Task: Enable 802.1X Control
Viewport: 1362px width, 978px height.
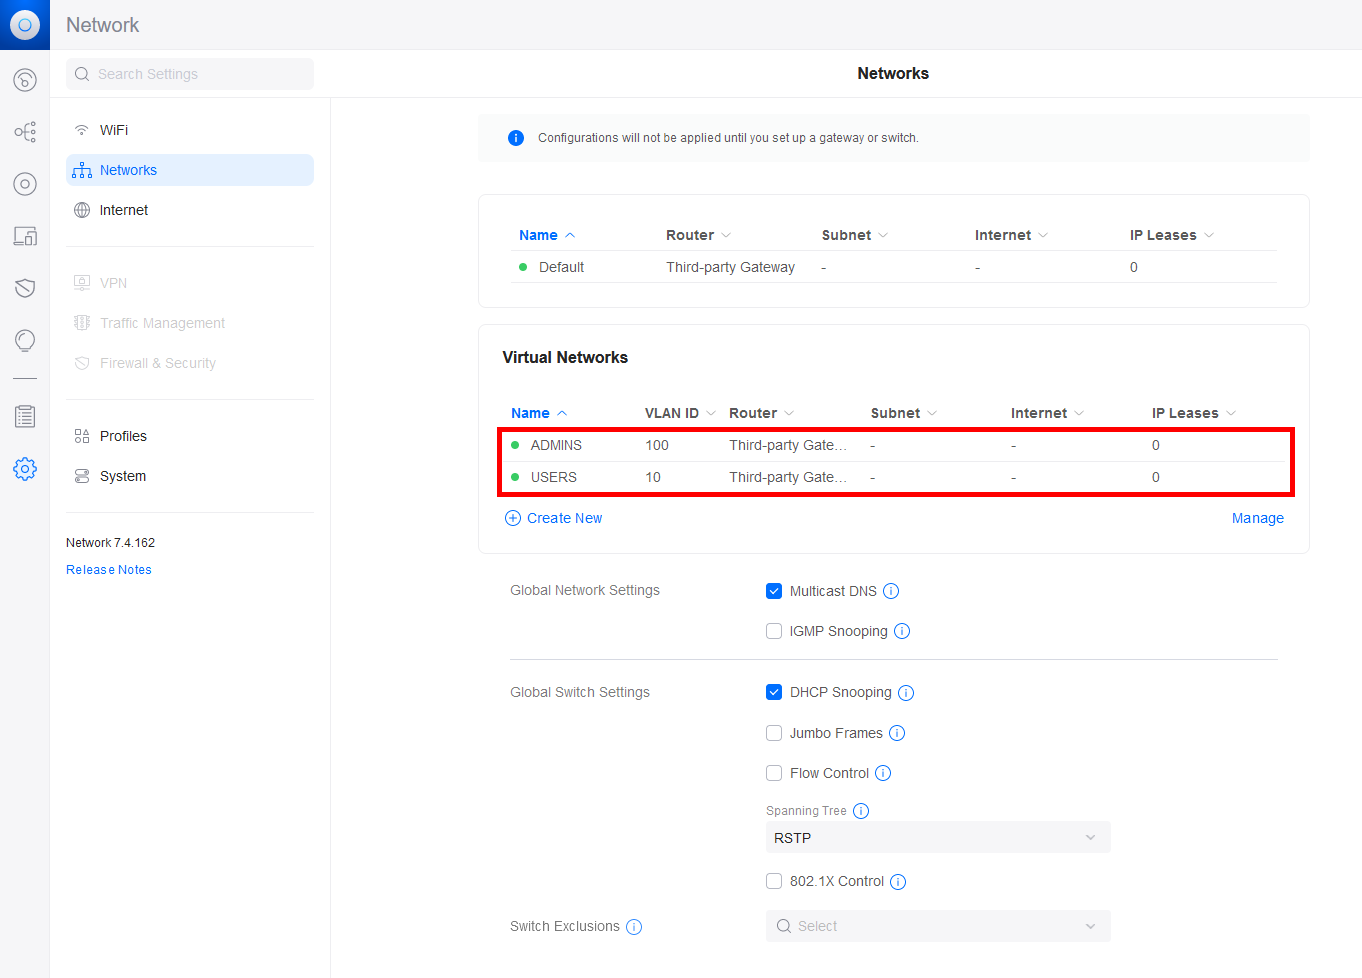Action: pos(774,880)
